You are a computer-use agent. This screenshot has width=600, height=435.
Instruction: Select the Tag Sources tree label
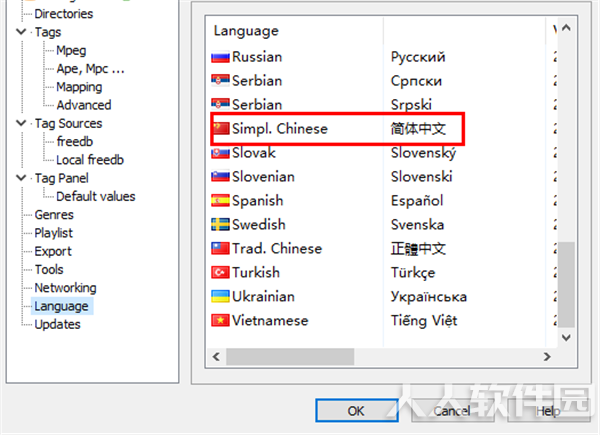point(68,123)
